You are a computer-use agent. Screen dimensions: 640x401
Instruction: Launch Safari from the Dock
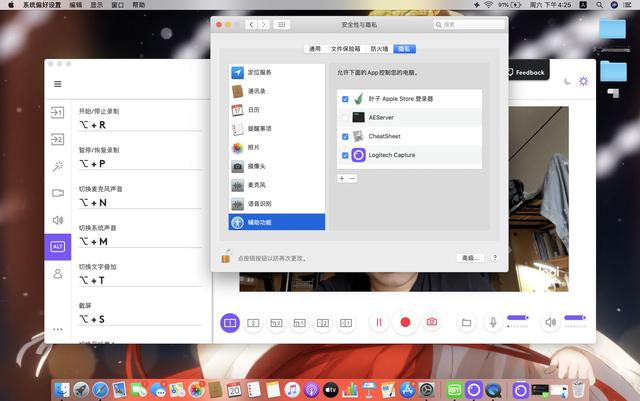pyautogui.click(x=100, y=390)
